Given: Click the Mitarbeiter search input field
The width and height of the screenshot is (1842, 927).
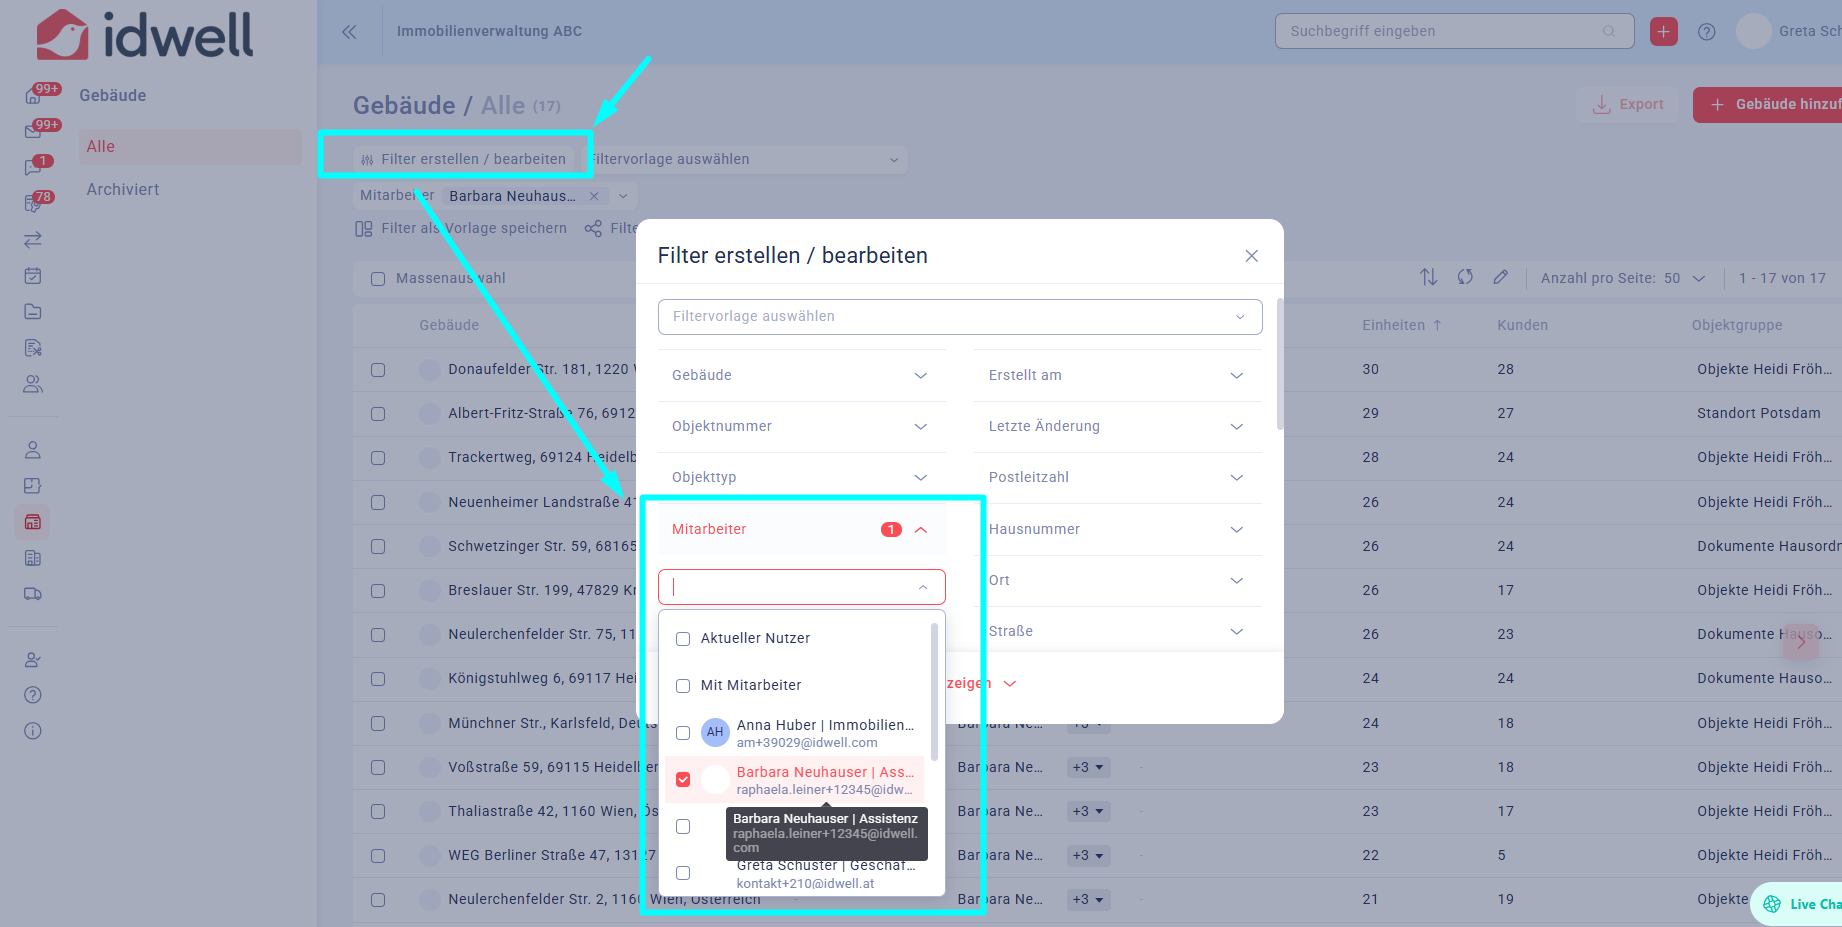Looking at the screenshot, I should point(801,587).
